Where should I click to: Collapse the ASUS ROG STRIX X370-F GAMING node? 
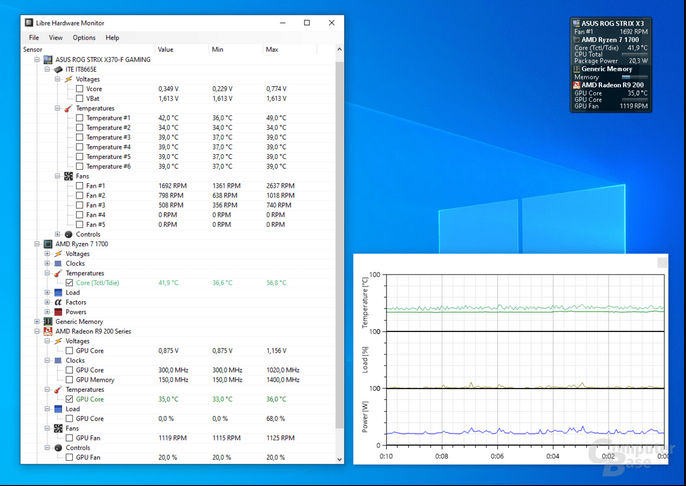[37, 59]
